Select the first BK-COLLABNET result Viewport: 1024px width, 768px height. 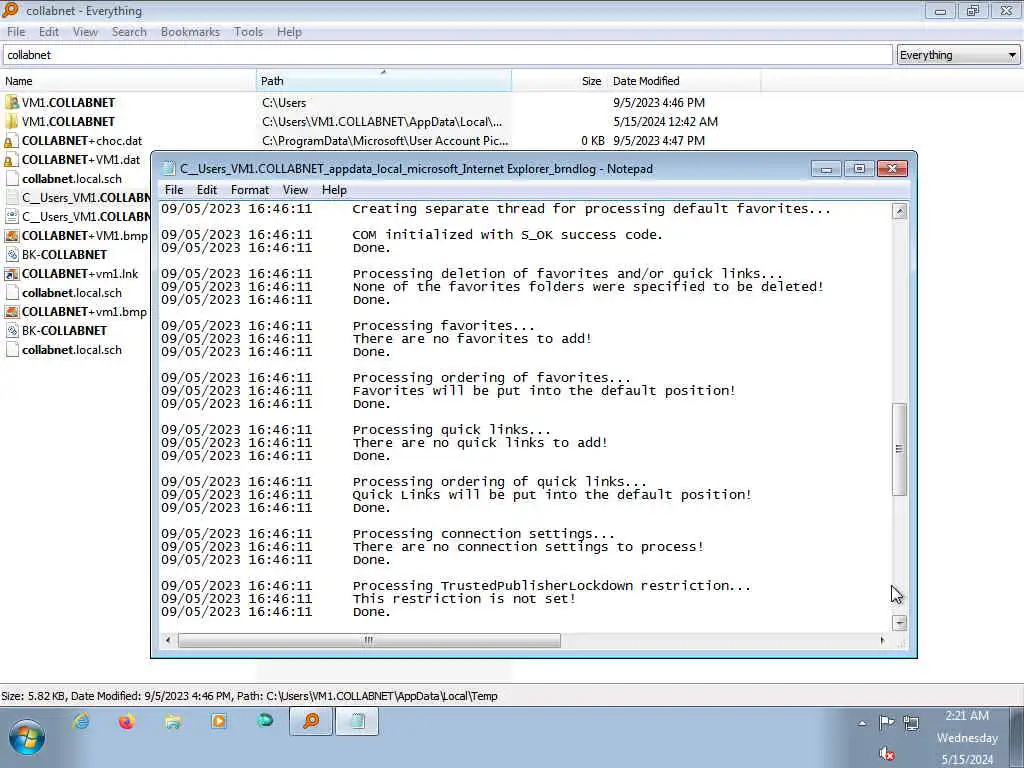64,255
